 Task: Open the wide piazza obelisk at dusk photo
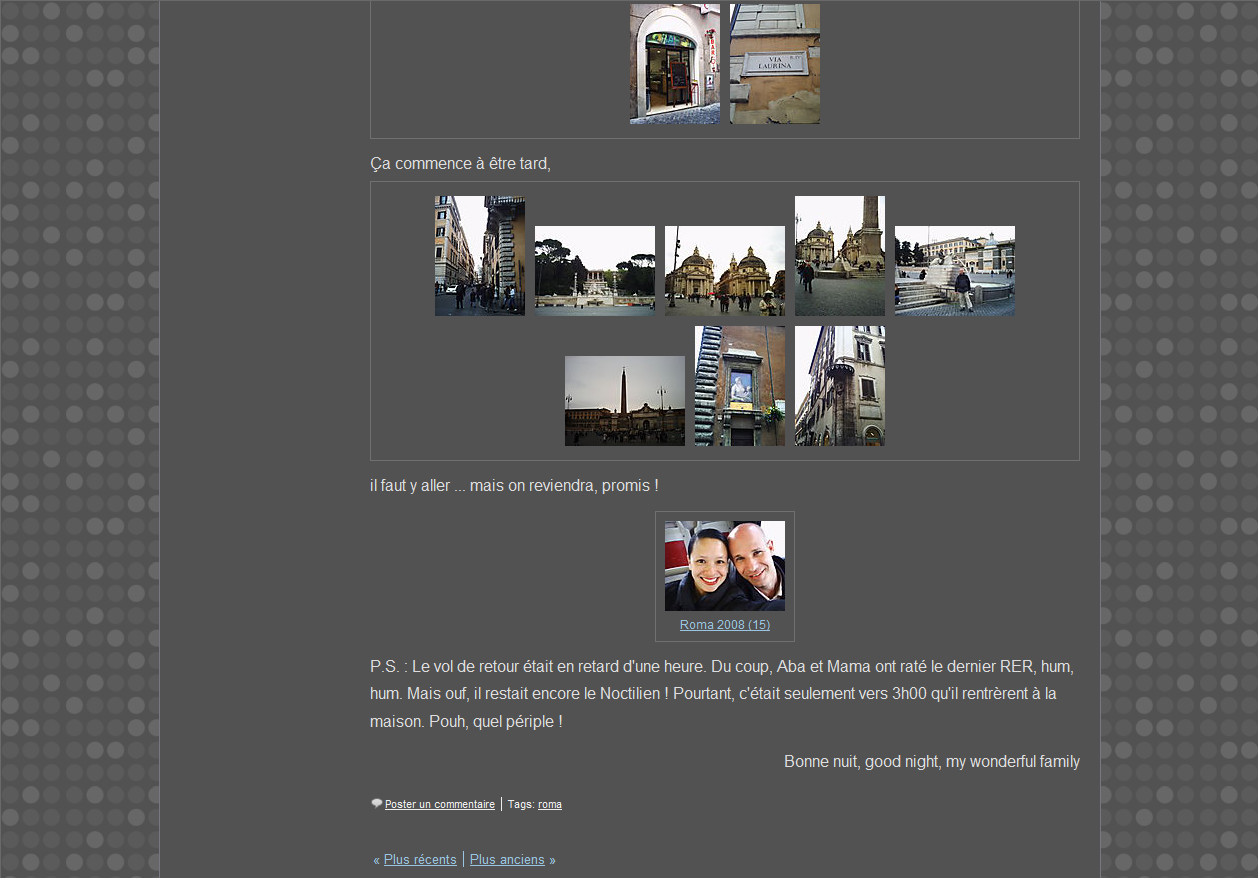click(x=624, y=401)
